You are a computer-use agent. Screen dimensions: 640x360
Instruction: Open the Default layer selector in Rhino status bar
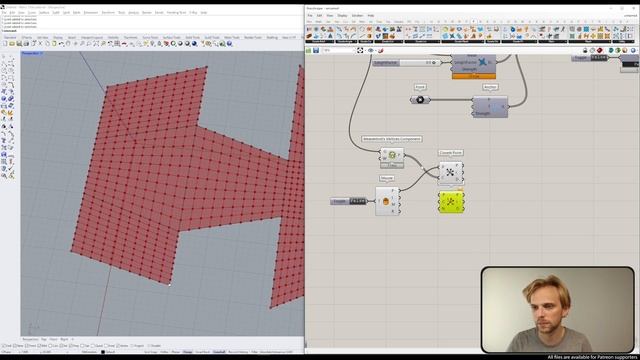pos(108,352)
